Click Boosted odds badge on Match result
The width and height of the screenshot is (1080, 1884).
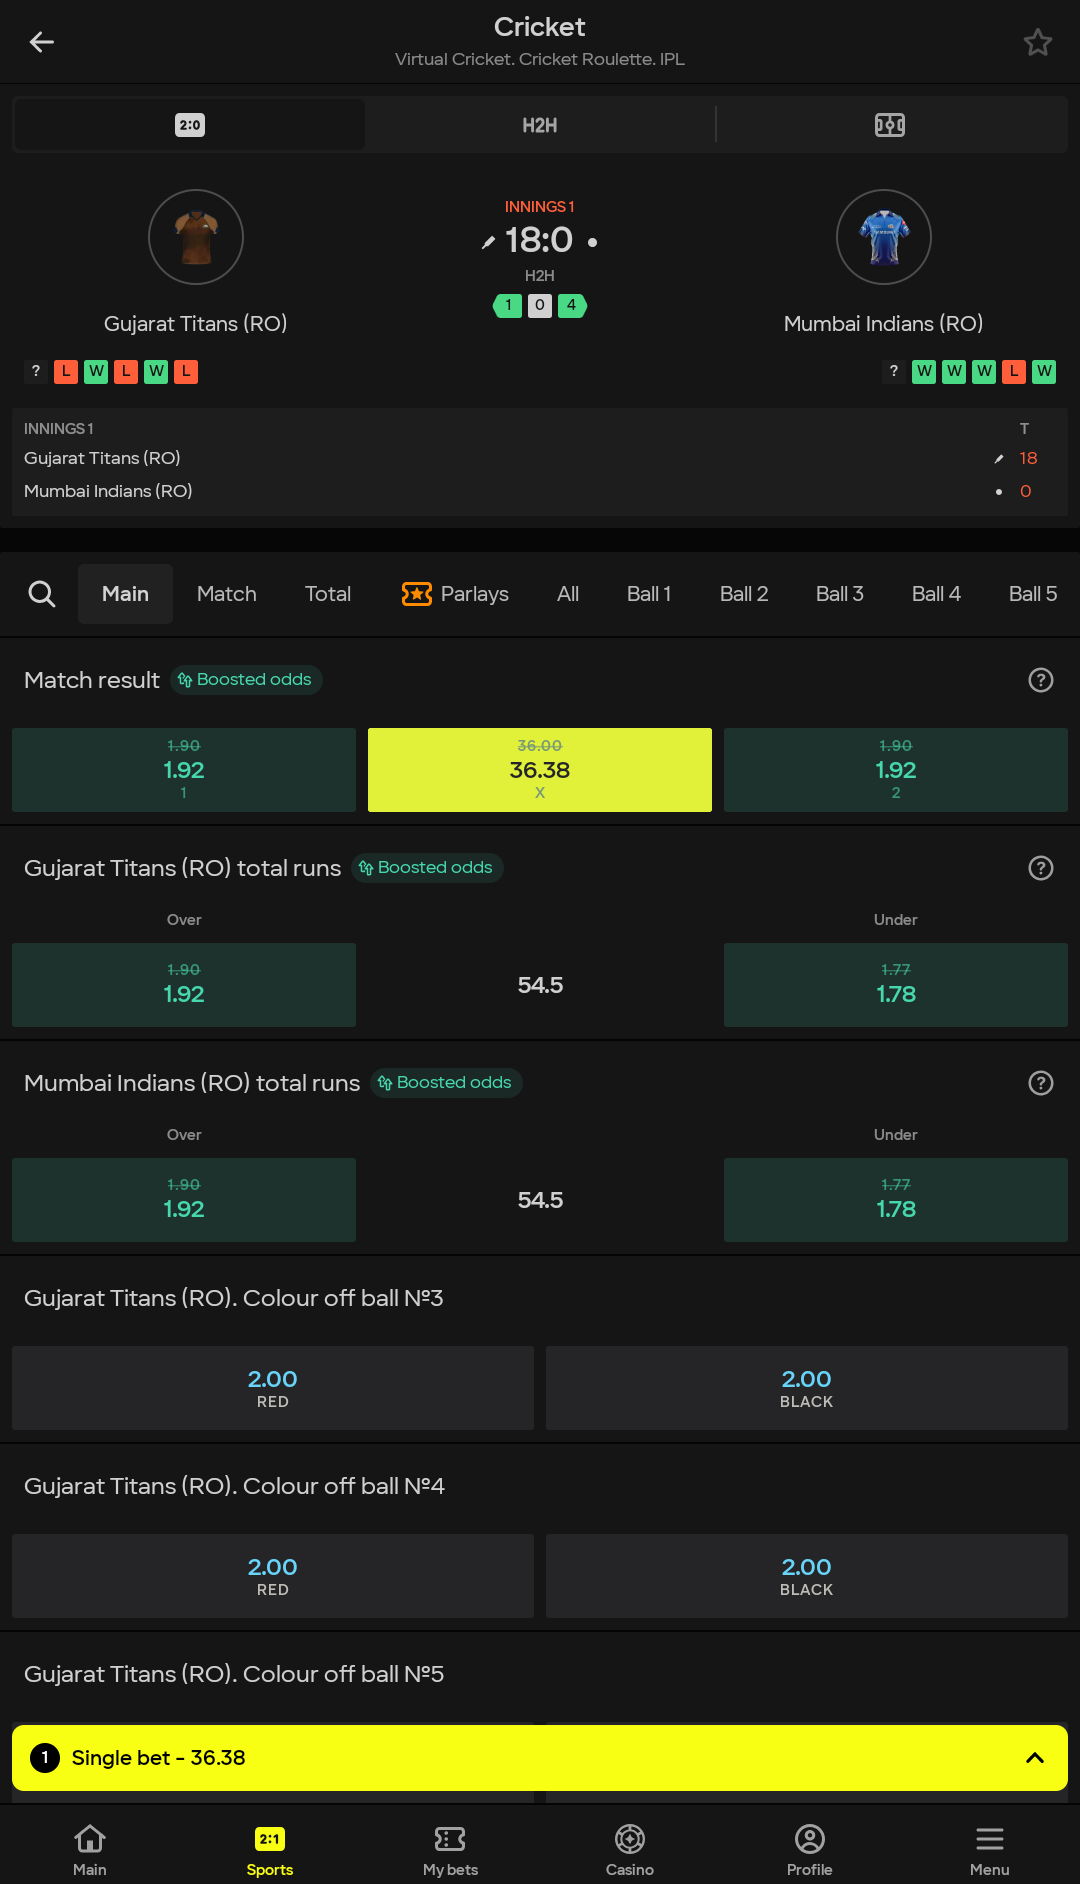coord(246,680)
